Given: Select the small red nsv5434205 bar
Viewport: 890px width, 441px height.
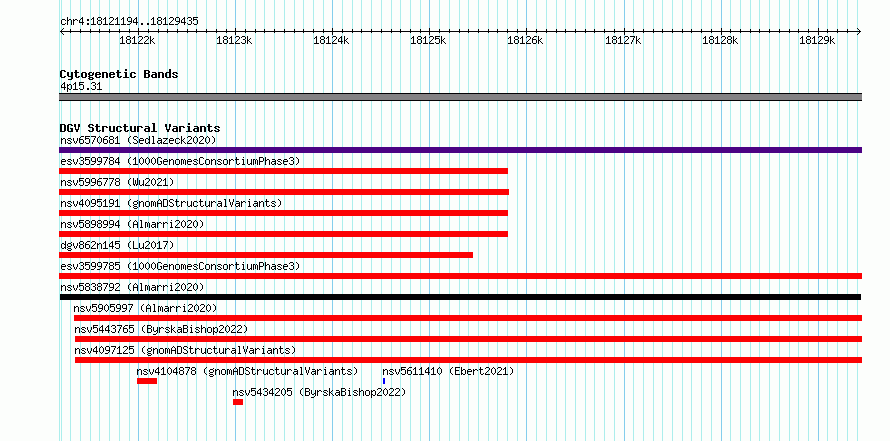Looking at the screenshot, I should (x=238, y=402).
